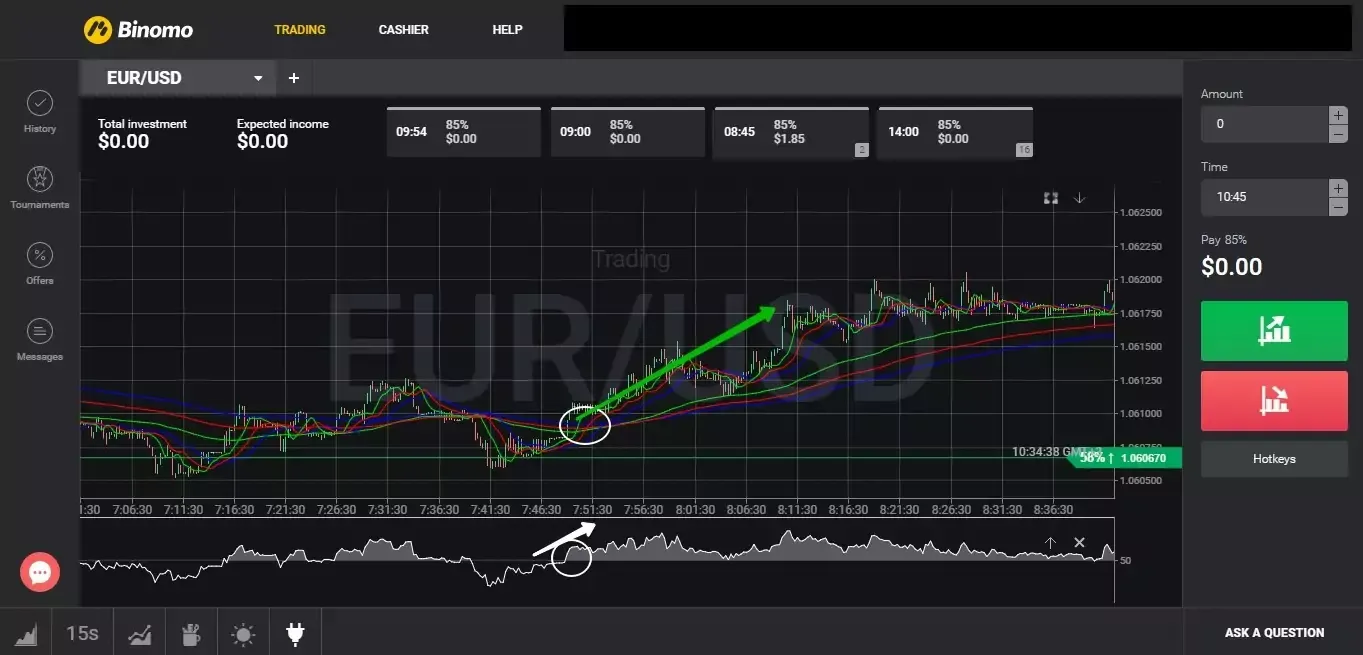Click the badge 2 on the 08:45 card
Viewport: 1363px width, 655px height.
point(861,150)
